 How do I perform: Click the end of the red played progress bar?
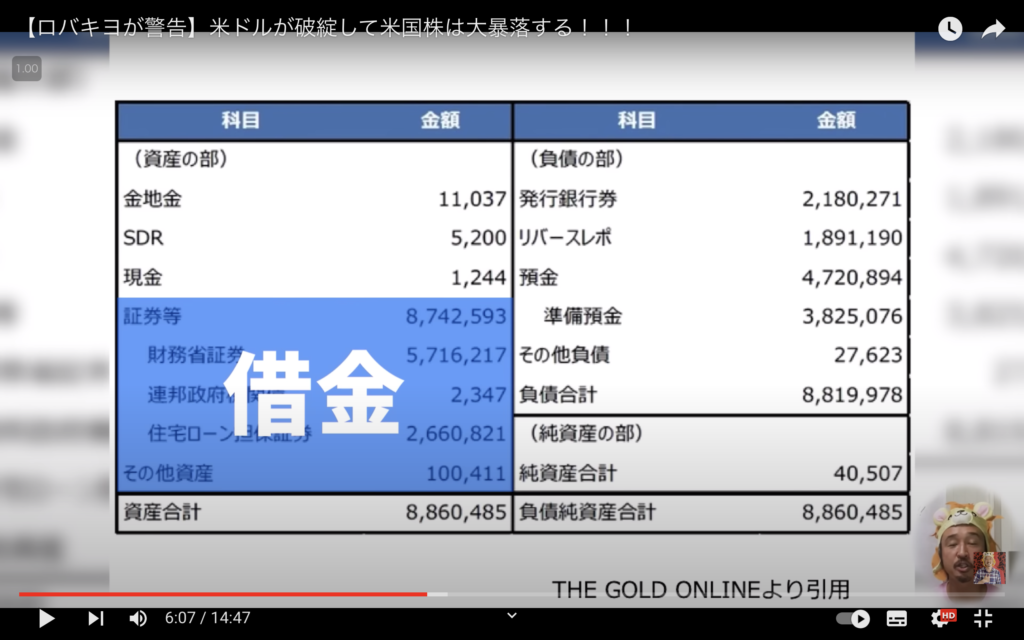(x=427, y=594)
